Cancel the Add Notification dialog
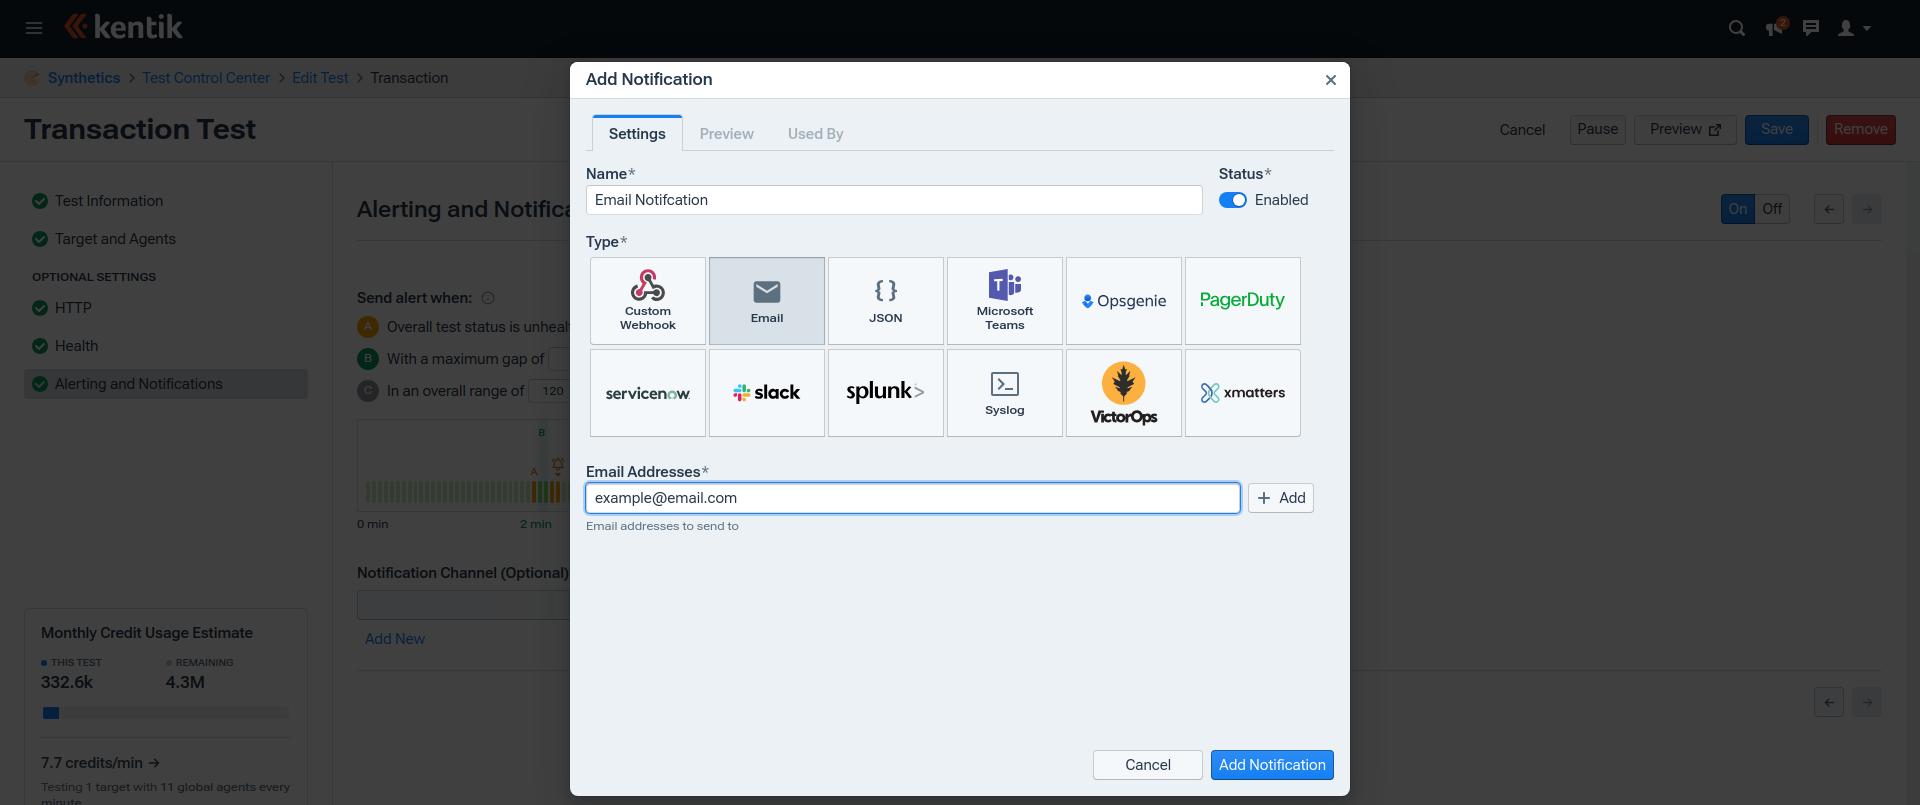Screen dimensions: 1920x805 coord(1148,765)
